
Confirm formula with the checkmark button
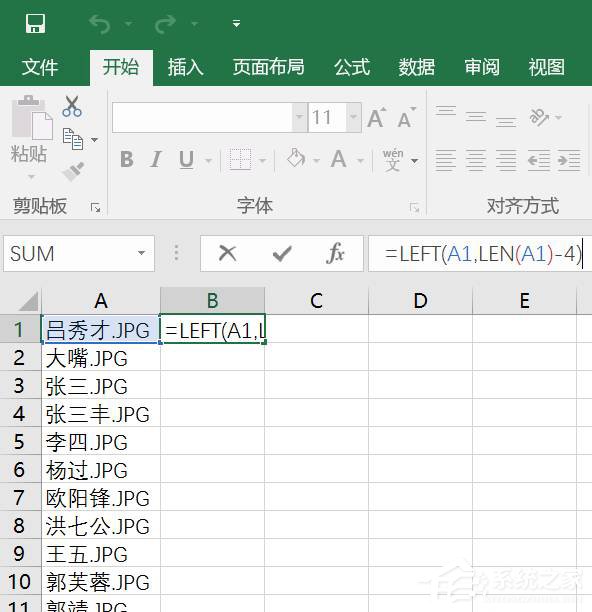point(282,253)
